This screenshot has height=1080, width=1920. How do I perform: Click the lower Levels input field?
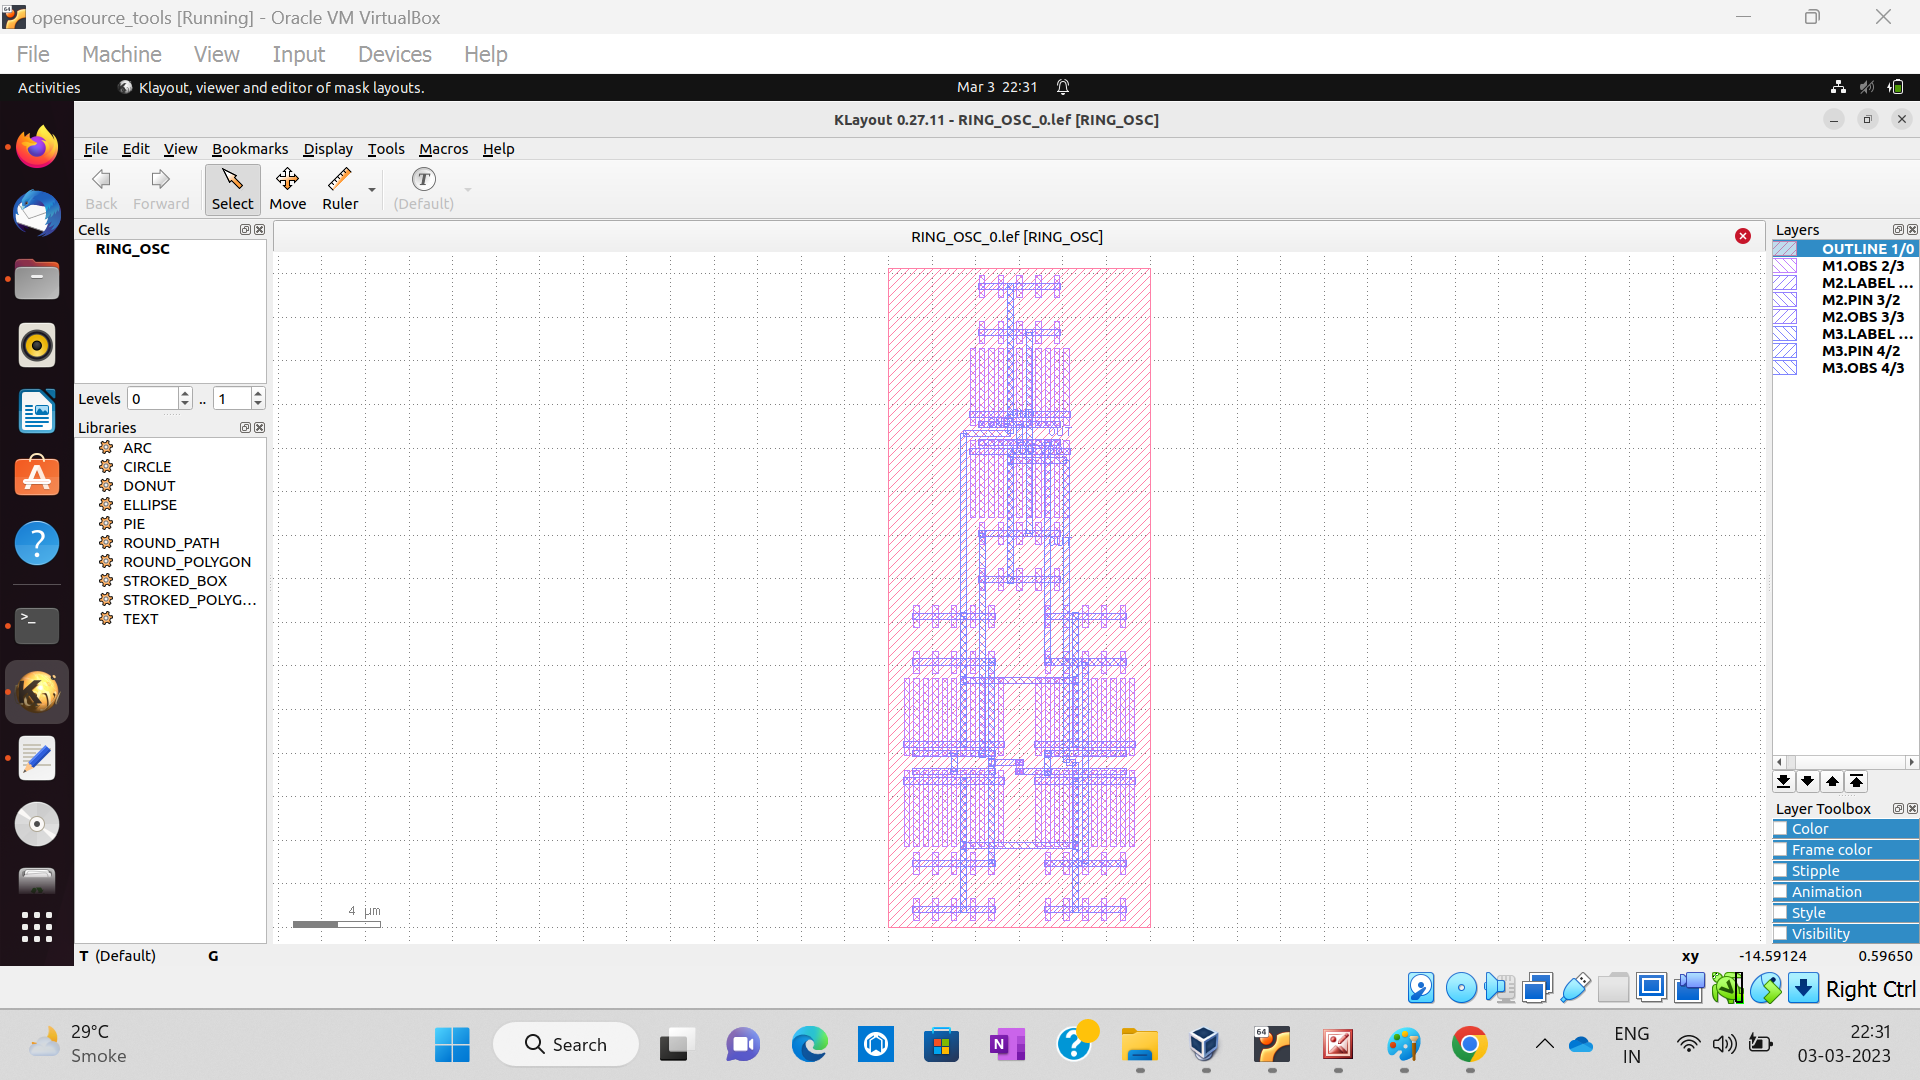click(x=153, y=399)
